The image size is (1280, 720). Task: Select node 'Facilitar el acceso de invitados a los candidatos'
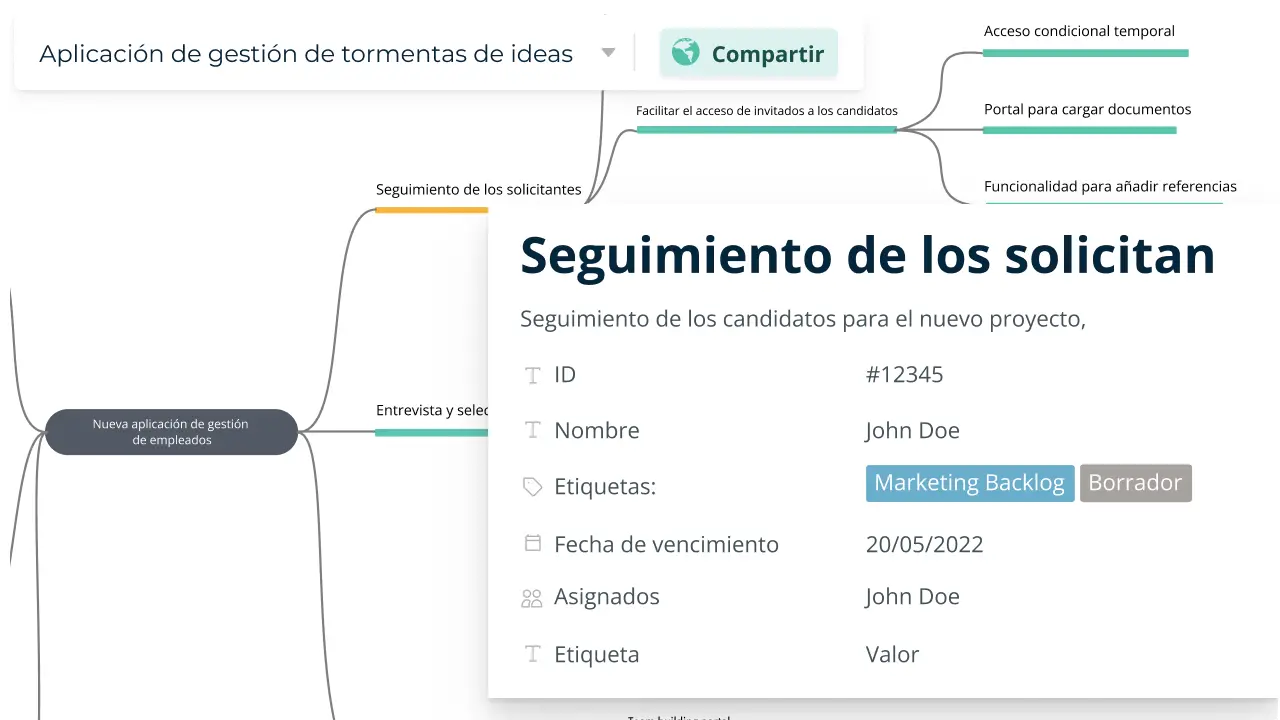pos(767,111)
